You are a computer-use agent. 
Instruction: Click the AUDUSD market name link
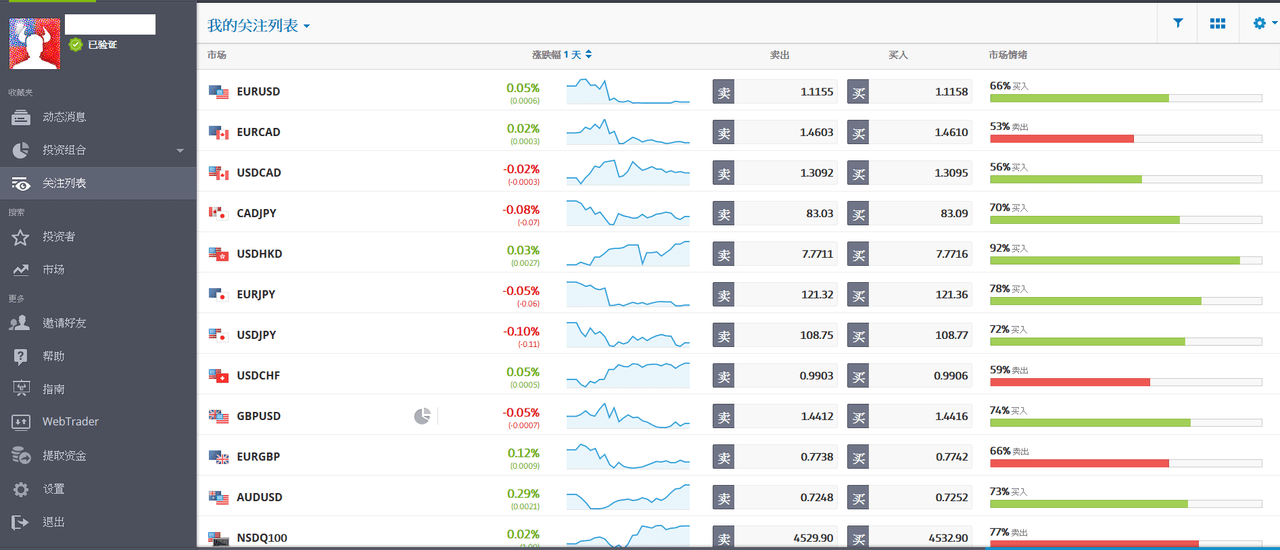point(260,497)
